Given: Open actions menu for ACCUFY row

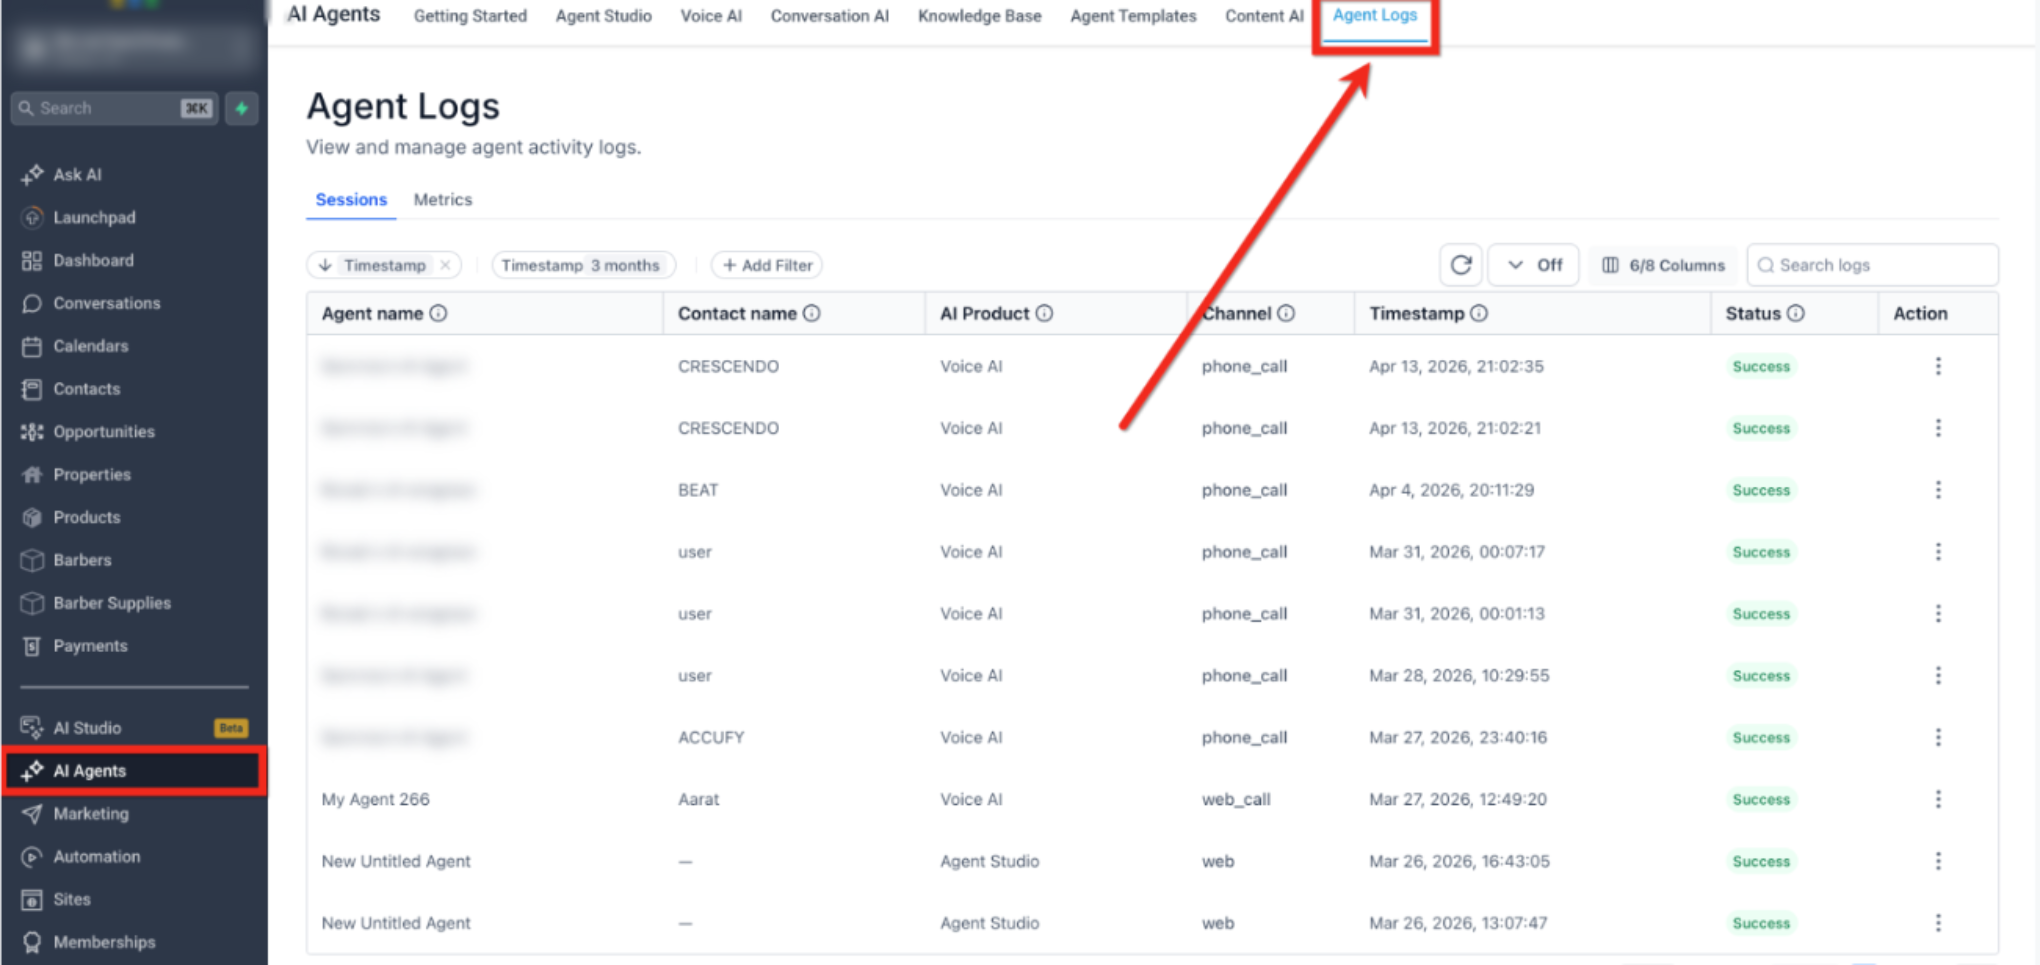Looking at the screenshot, I should (x=1938, y=737).
